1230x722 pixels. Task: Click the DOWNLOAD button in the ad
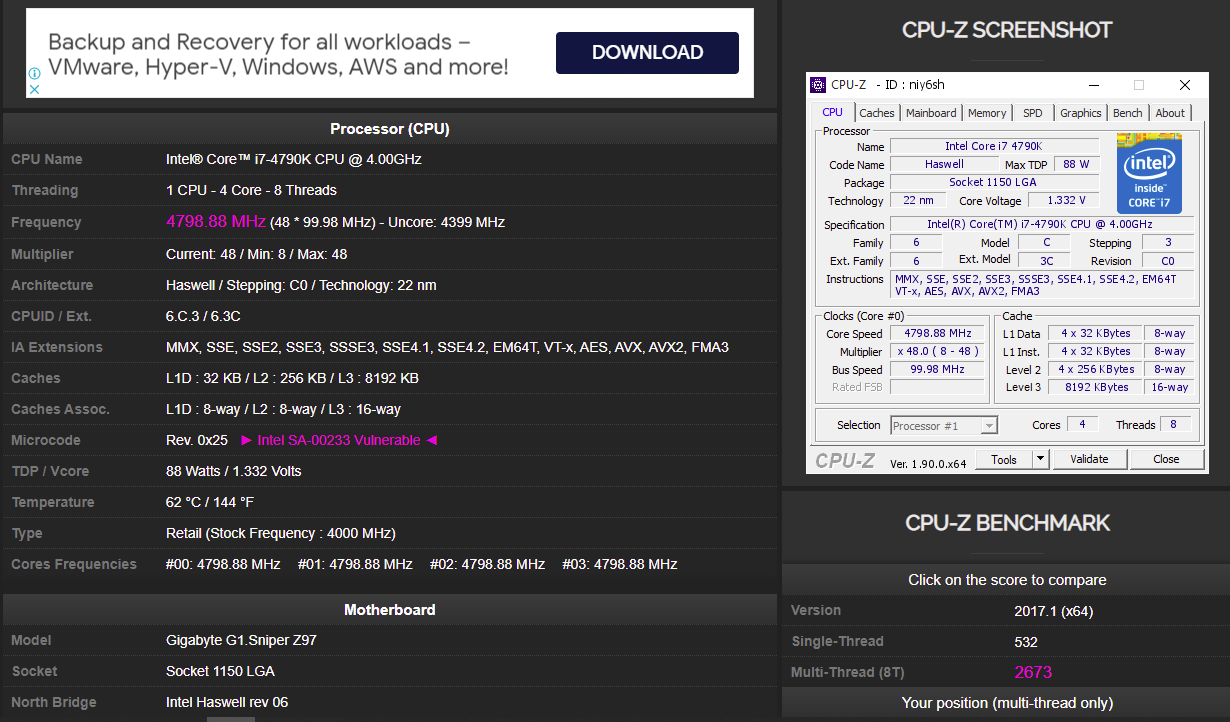pyautogui.click(x=647, y=53)
